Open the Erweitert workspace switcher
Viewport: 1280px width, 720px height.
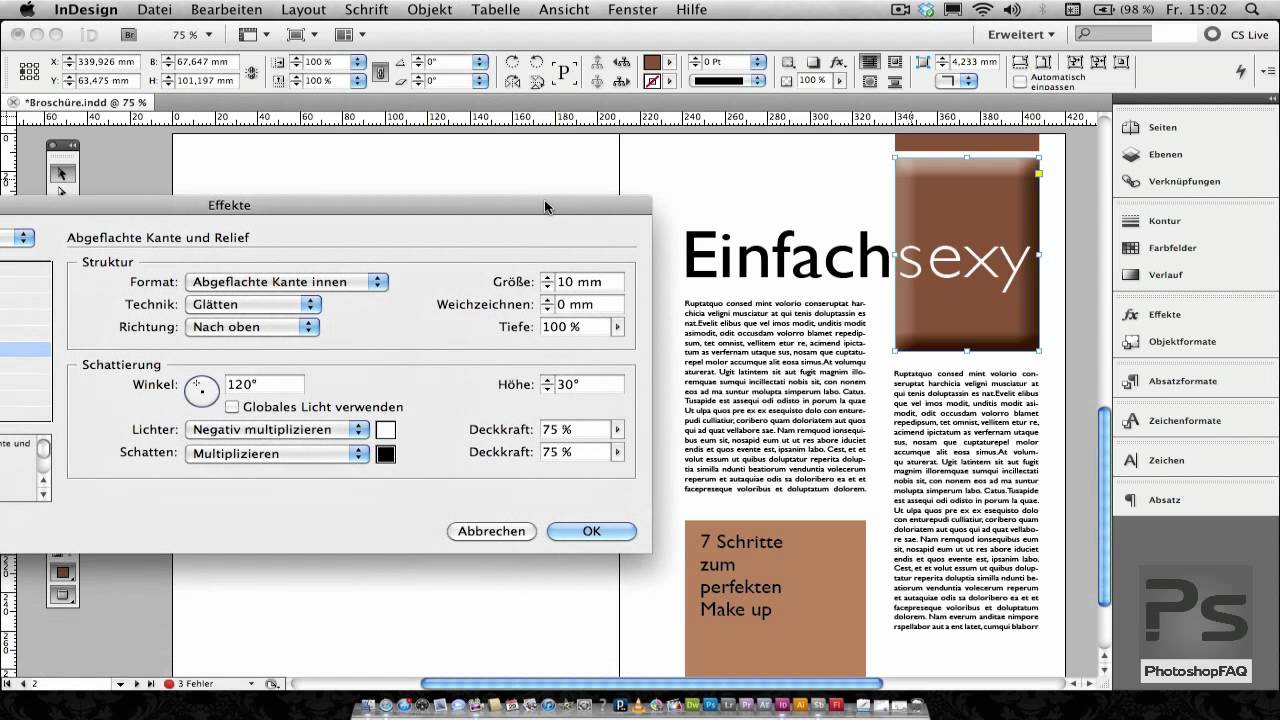[x=1021, y=34]
